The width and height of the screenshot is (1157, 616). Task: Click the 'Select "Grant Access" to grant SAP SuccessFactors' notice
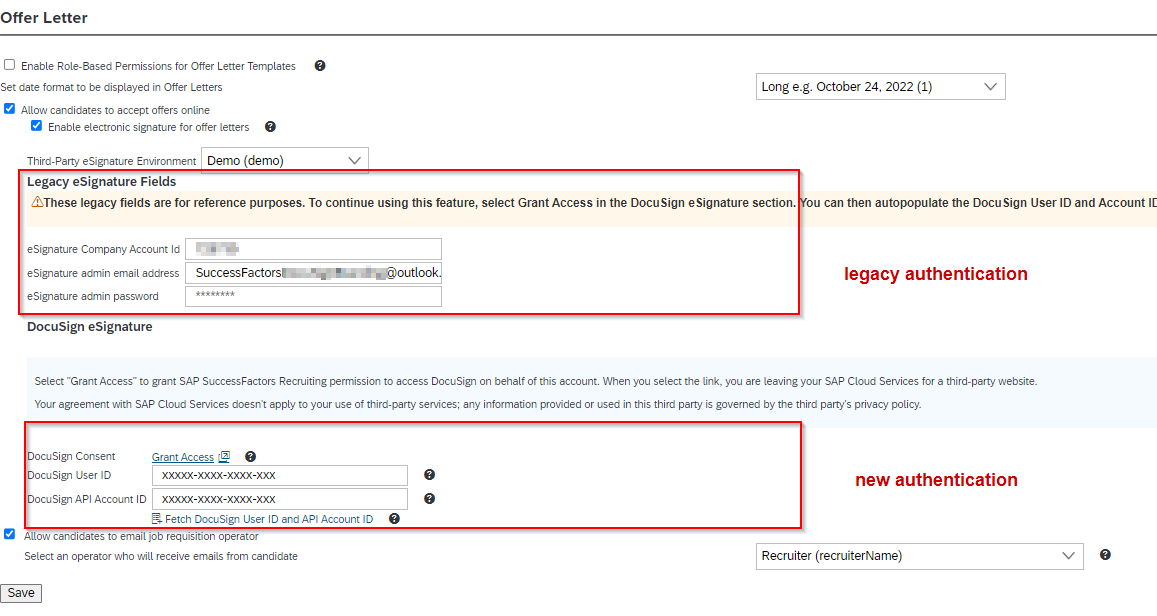click(536, 381)
